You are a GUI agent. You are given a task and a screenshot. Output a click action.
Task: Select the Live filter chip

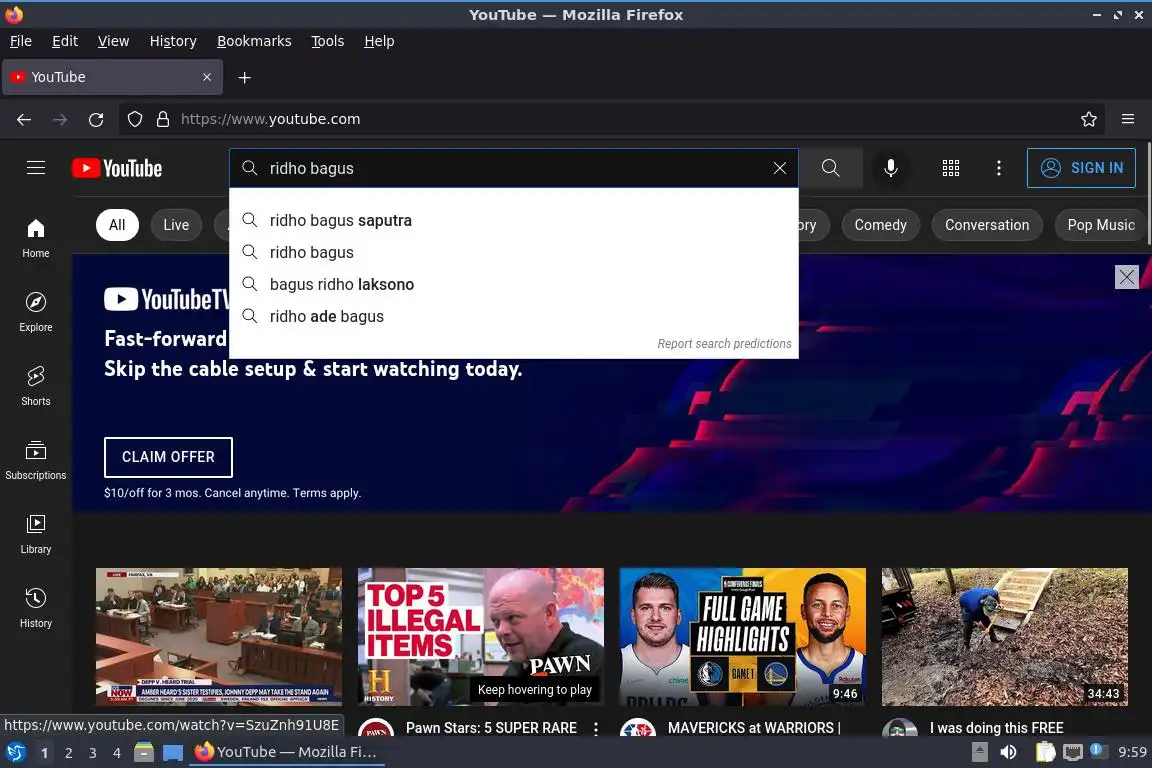click(176, 225)
